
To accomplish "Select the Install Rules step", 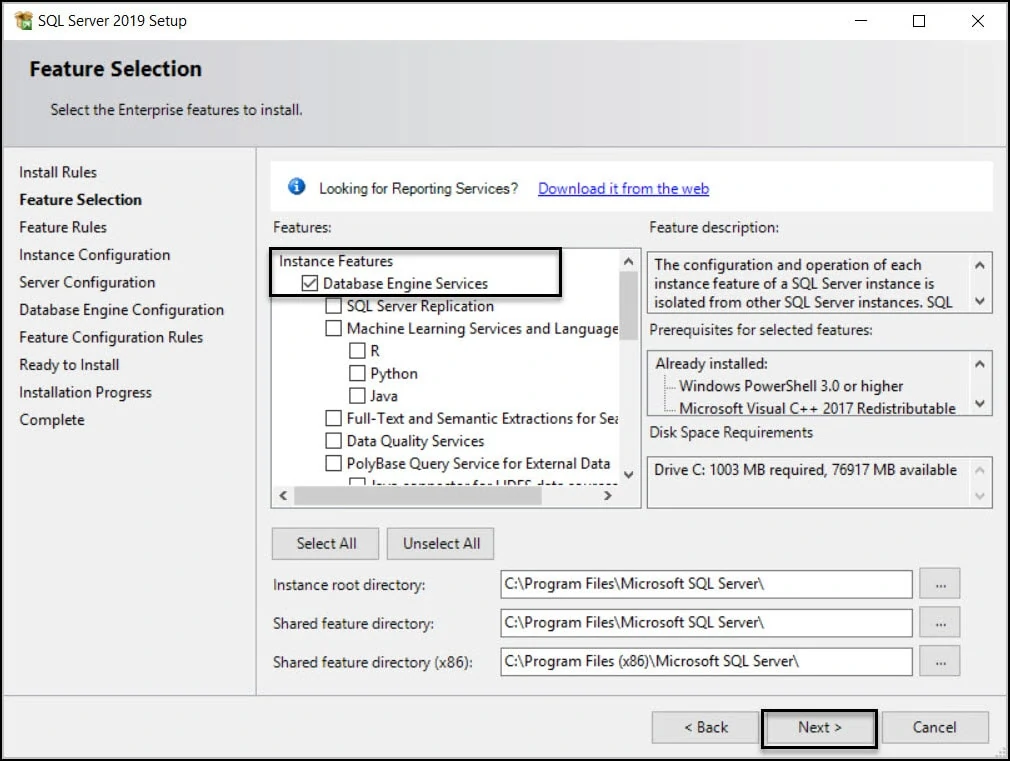I will [x=58, y=172].
